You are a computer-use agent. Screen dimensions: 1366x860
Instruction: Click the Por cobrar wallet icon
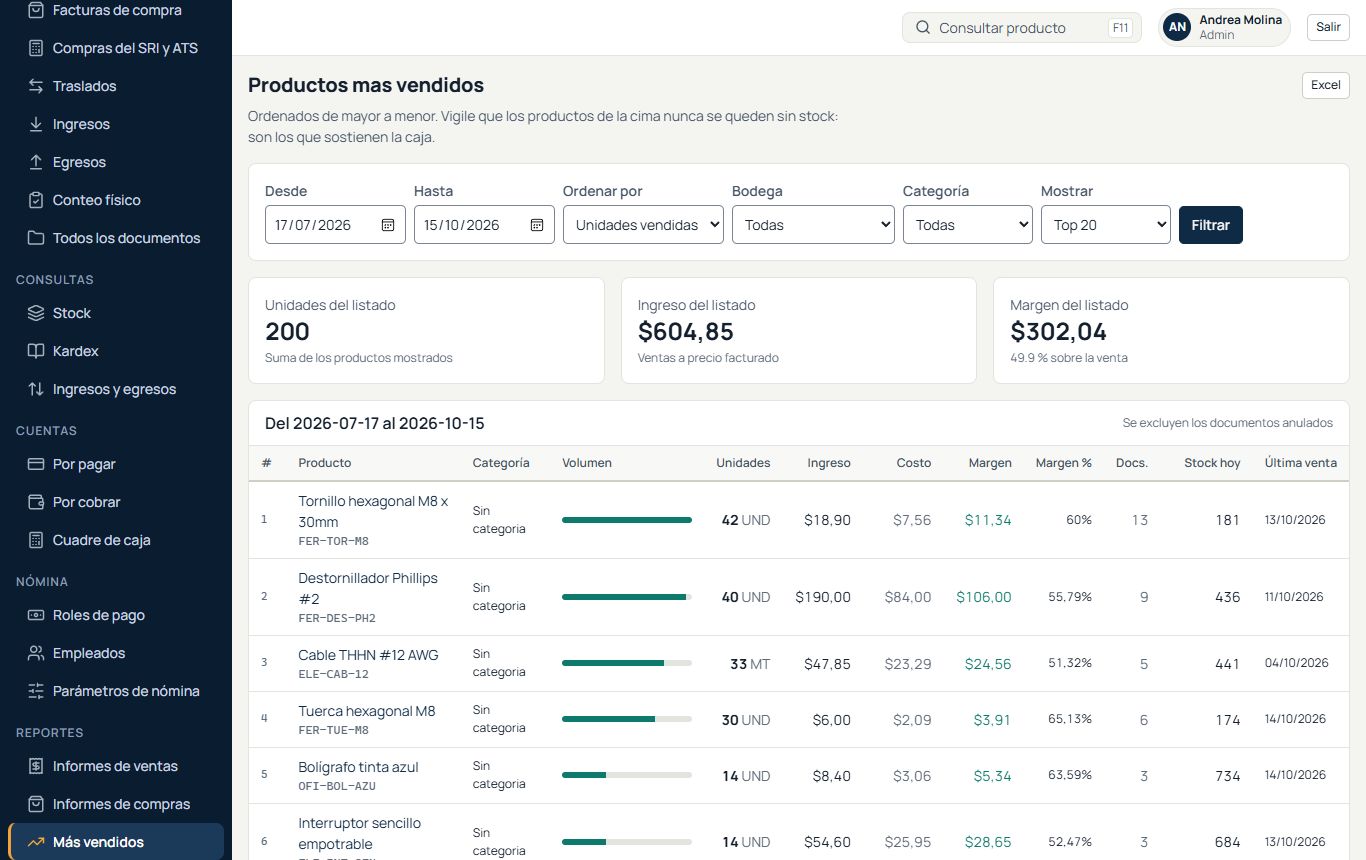36,502
